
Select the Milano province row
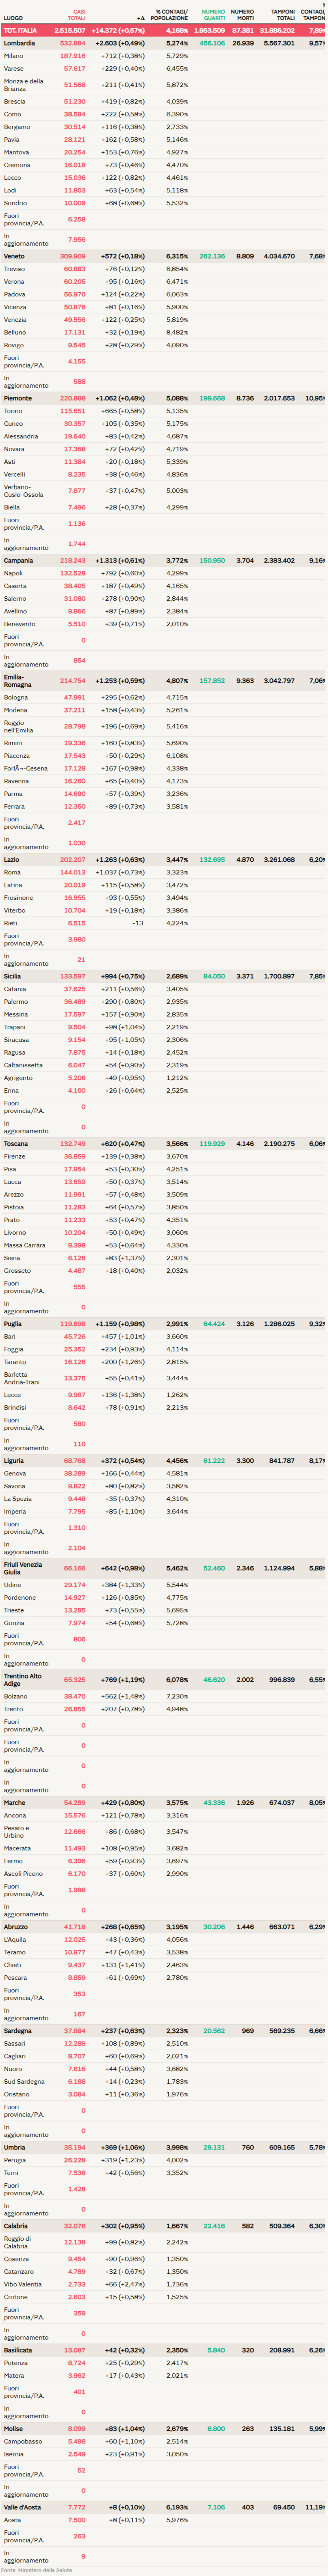pos(13,56)
